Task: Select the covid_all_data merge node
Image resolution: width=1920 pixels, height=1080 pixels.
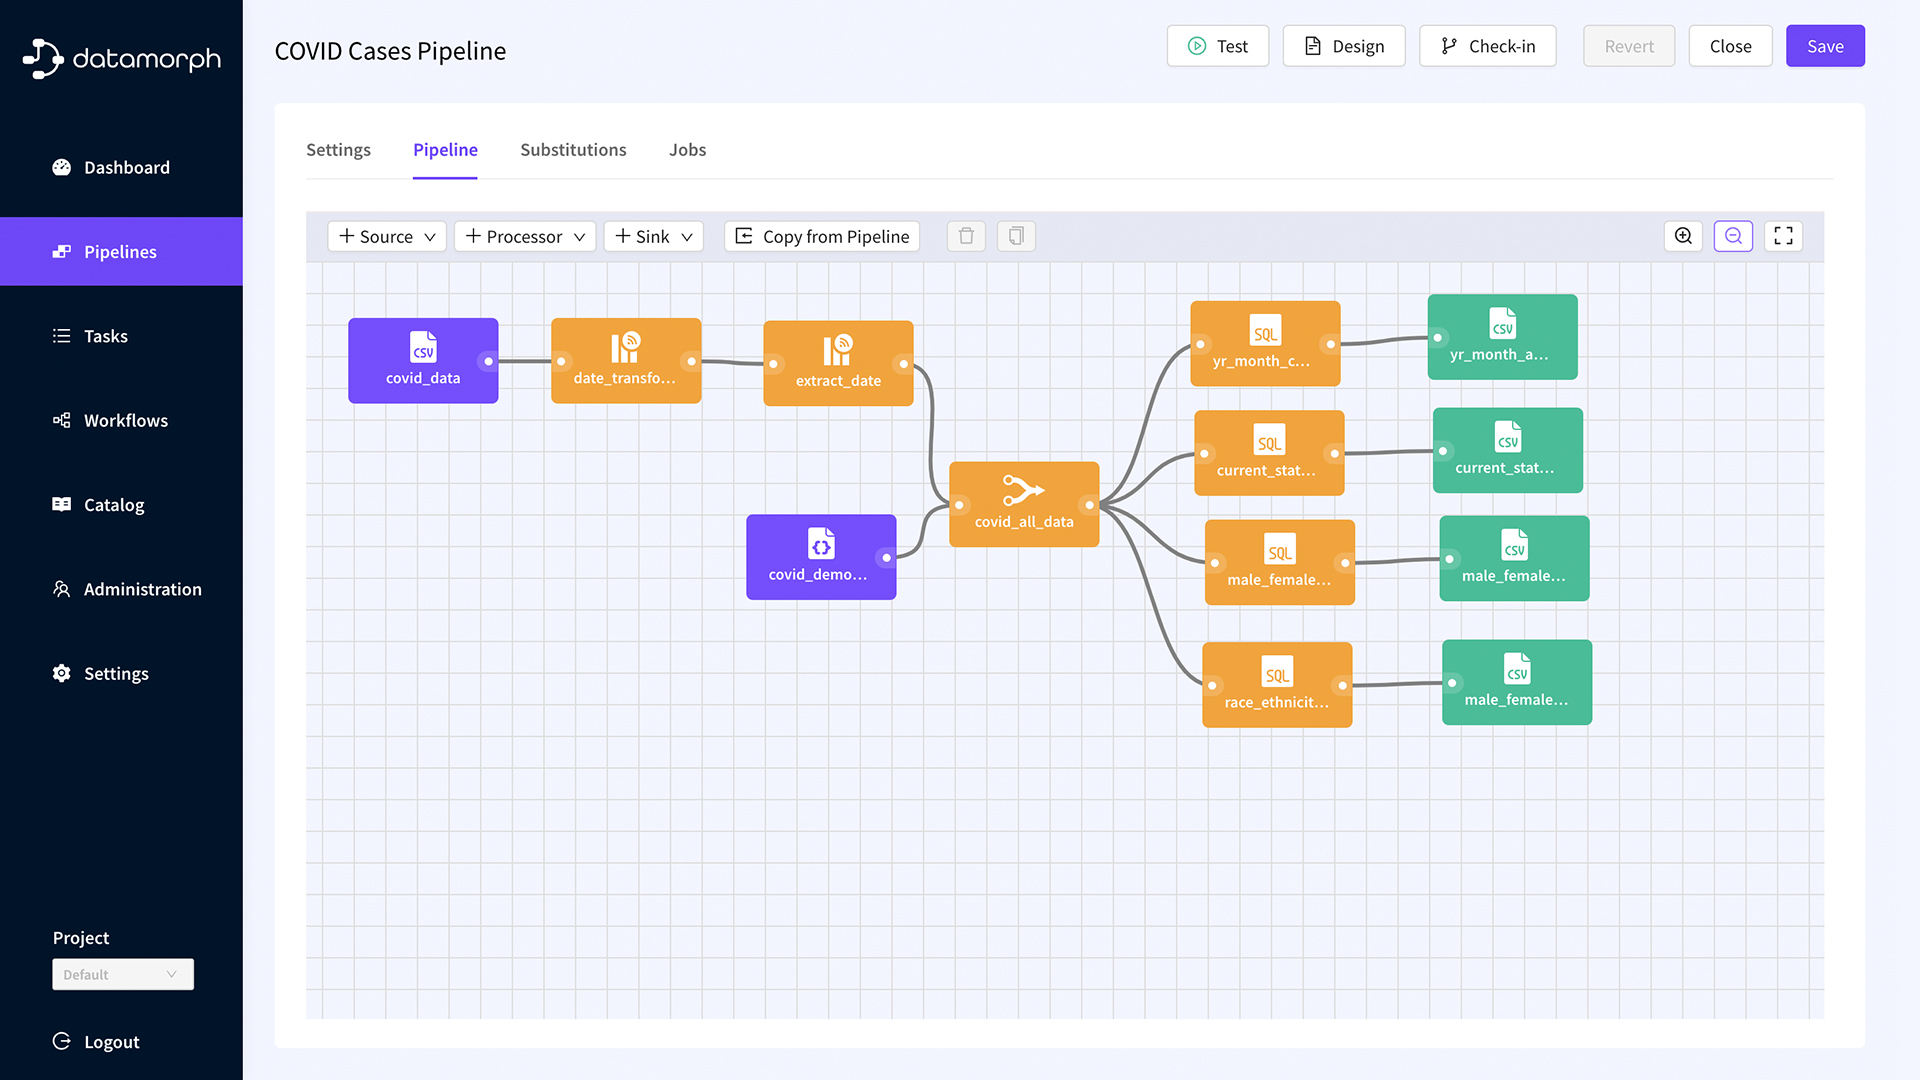Action: tap(1023, 503)
